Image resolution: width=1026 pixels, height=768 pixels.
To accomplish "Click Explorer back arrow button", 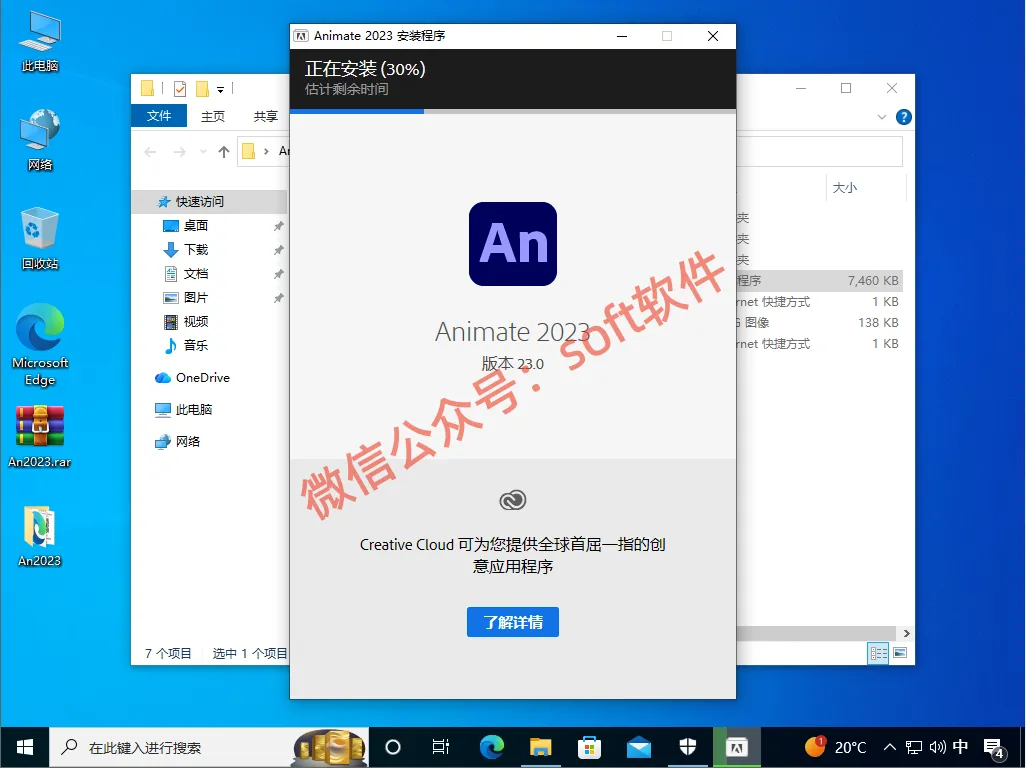I will click(150, 152).
